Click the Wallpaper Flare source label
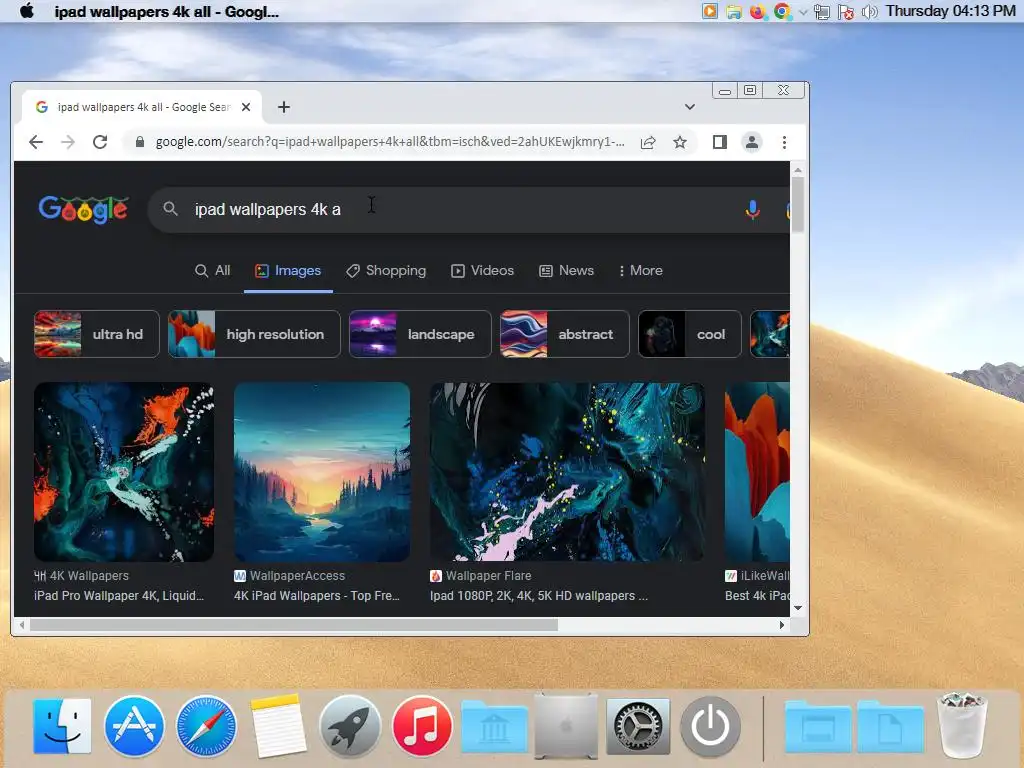 488,575
